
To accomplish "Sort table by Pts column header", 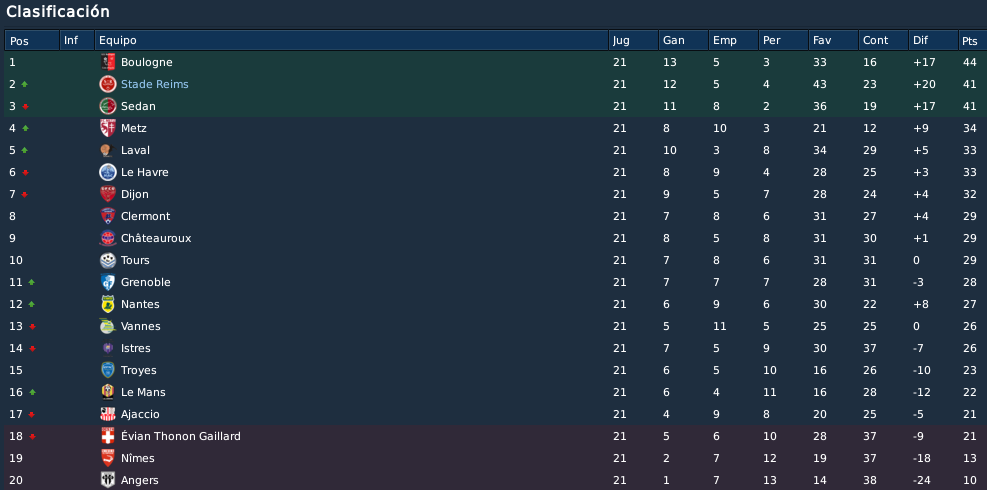I will 972,40.
